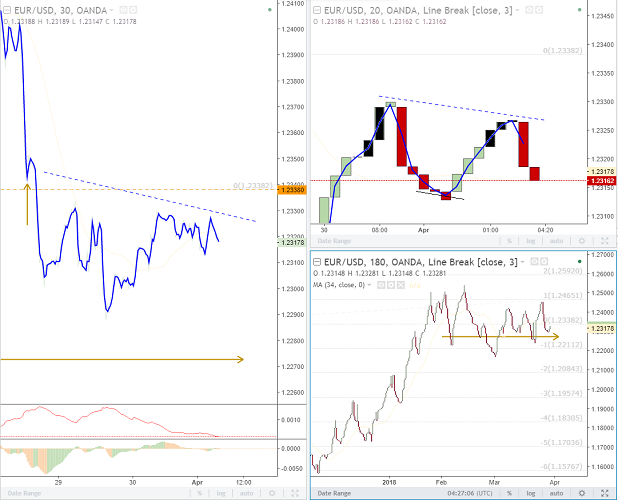Click the EUR/USD, 30, OANDA chart title
Viewport: 618px width, 500px height.
point(60,10)
